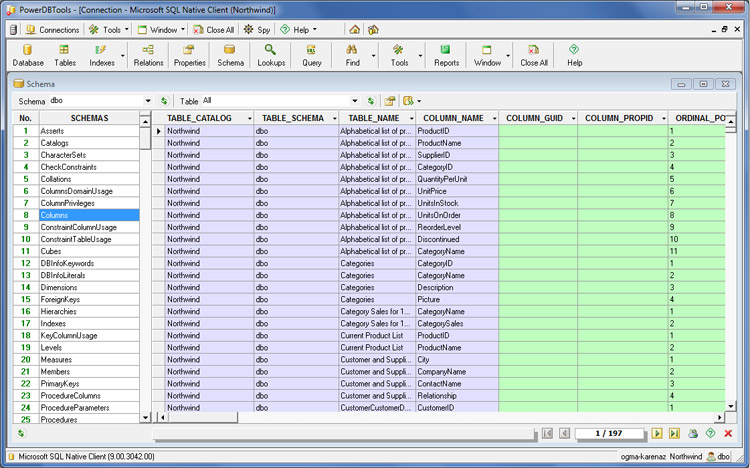Expand the Indexes toolbar dropdown arrow
The height and width of the screenshot is (468, 750).
point(123,55)
